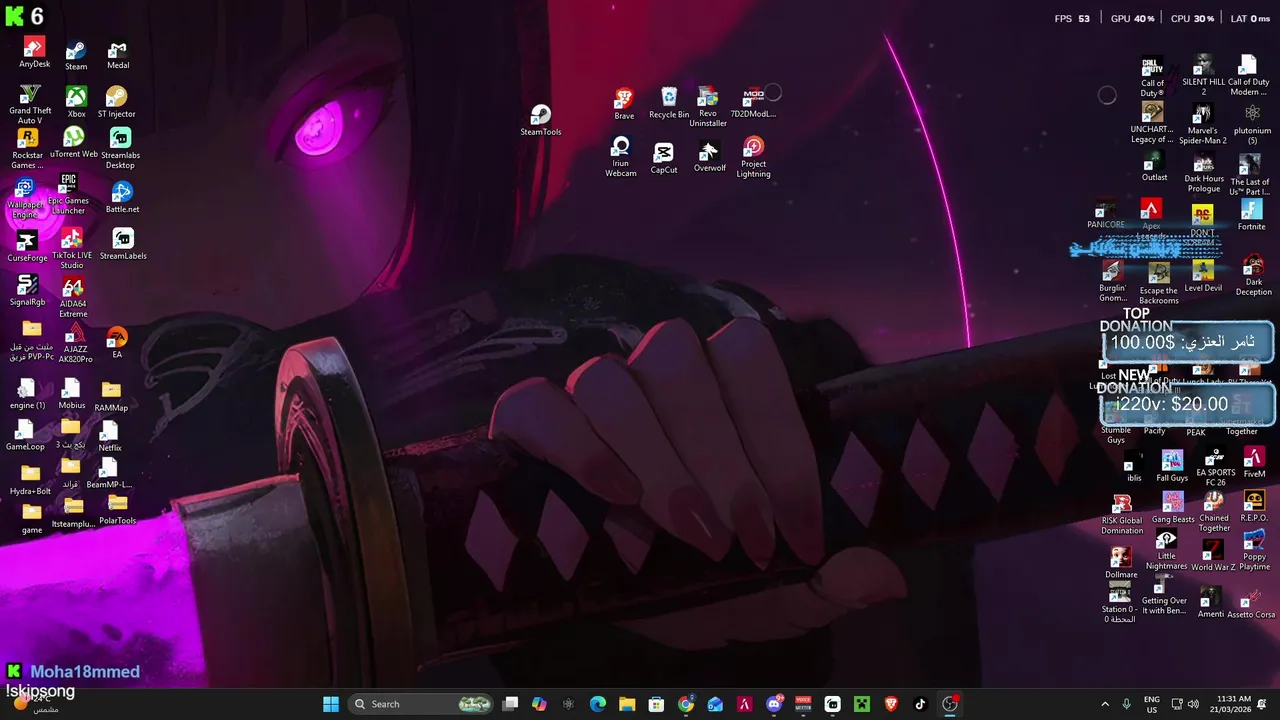The width and height of the screenshot is (1280, 720).
Task: Select the Revo Uninstaller icon
Action: point(708,107)
